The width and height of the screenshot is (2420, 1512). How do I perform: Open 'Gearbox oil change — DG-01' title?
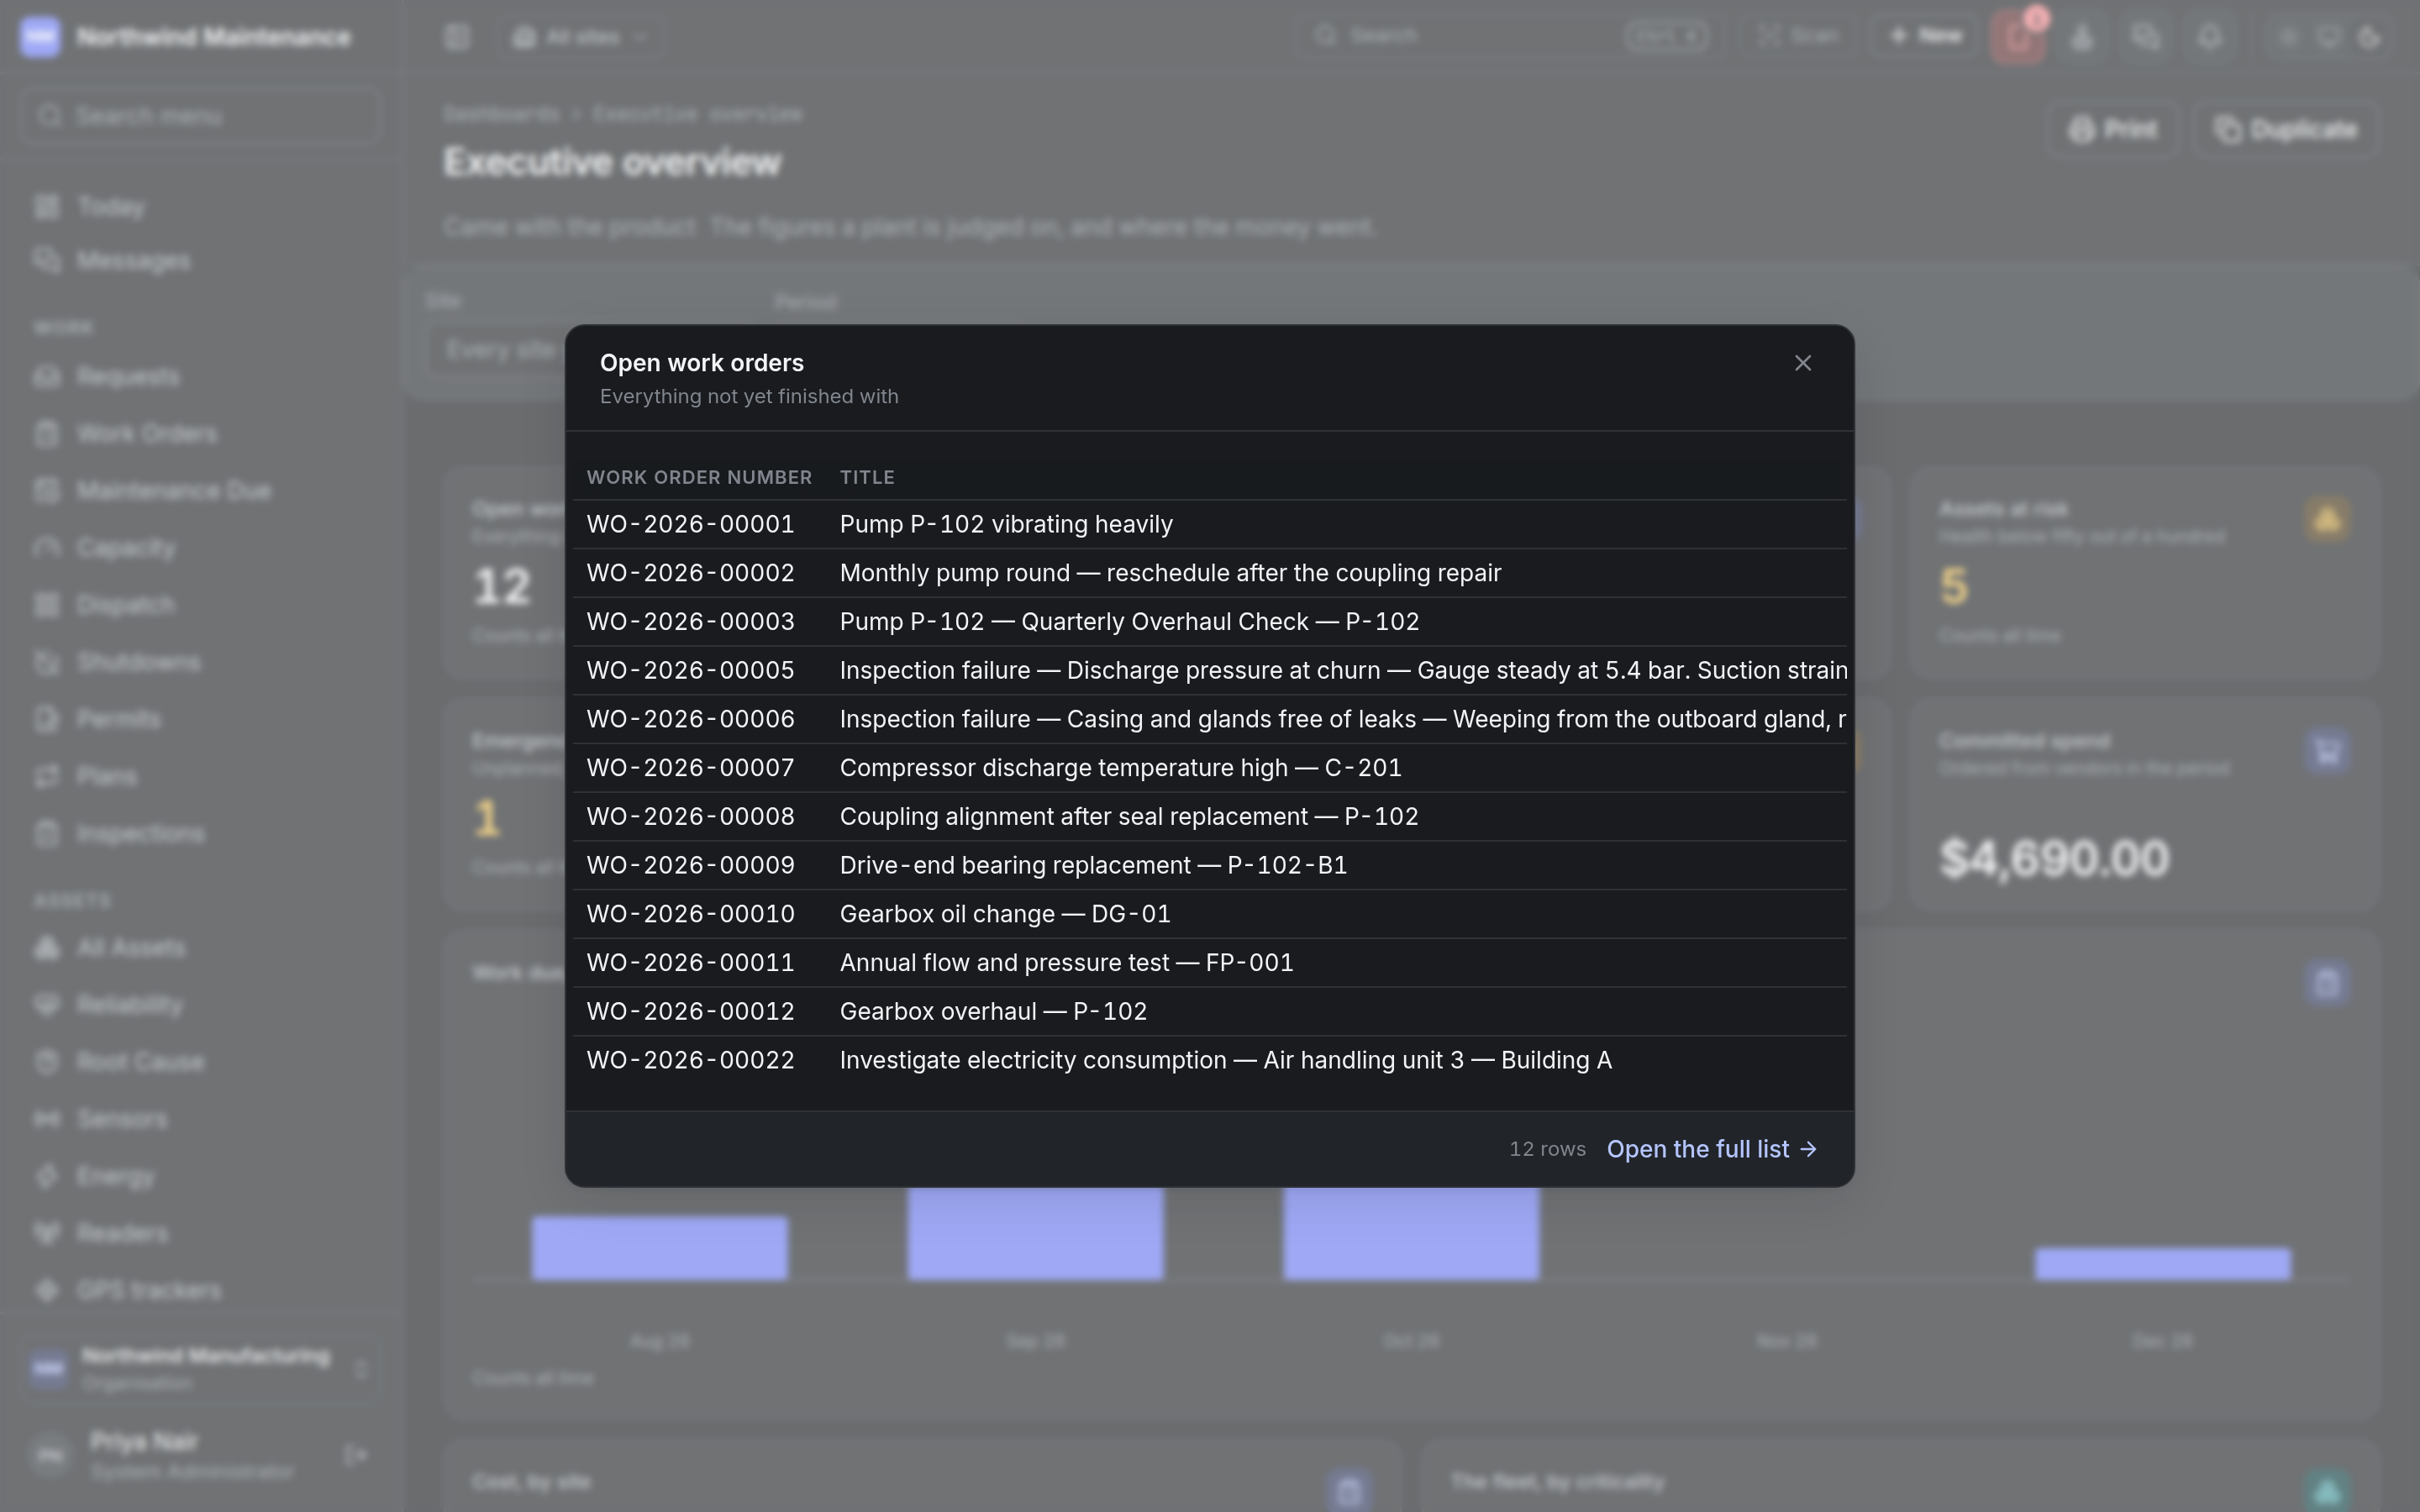1005,914
